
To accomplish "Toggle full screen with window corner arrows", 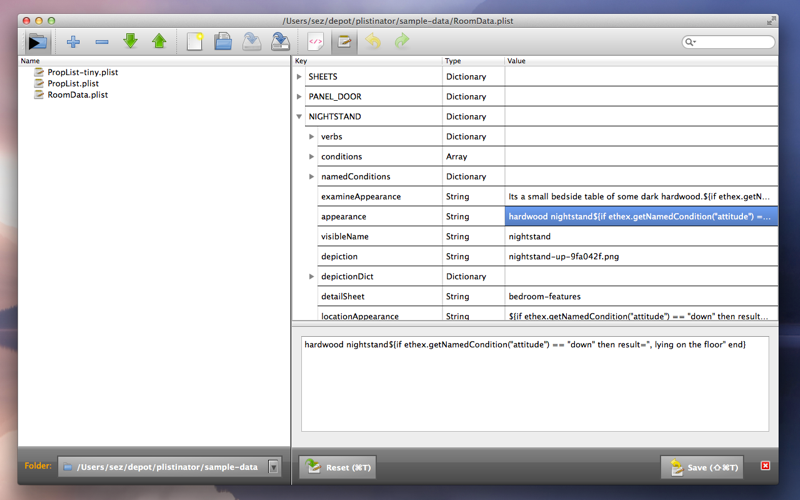I will tap(771, 20).
